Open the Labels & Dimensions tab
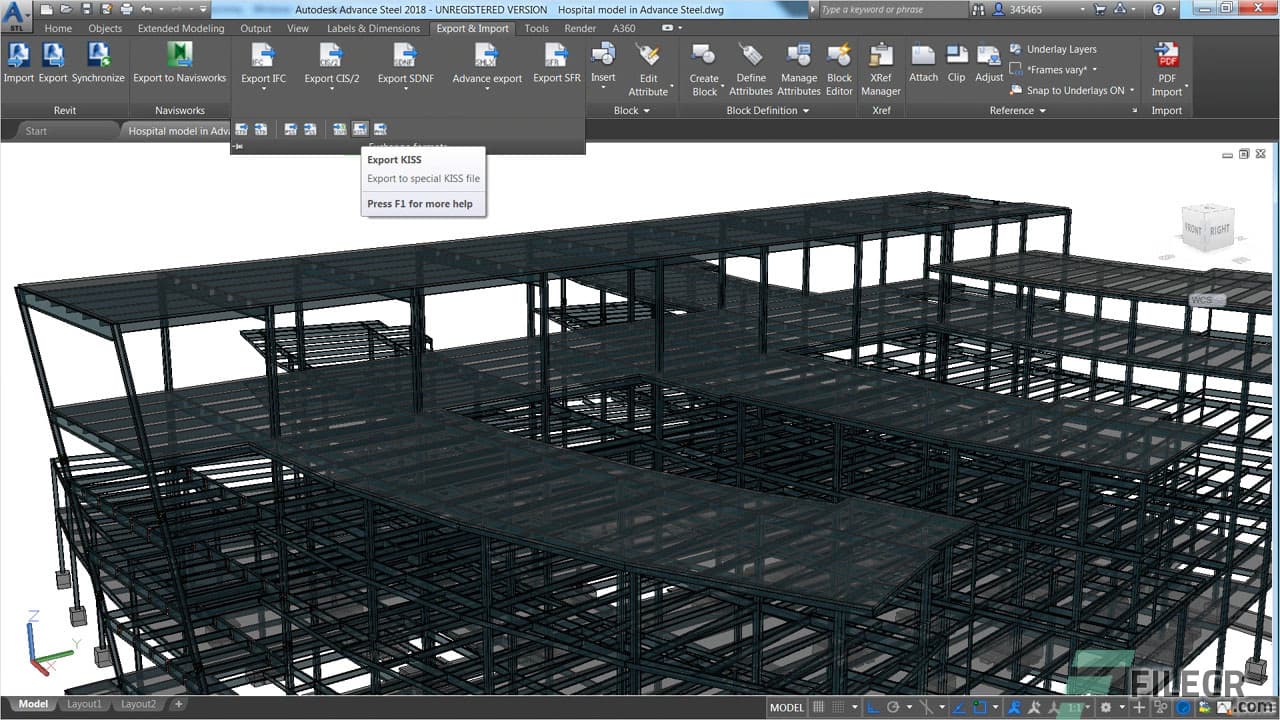This screenshot has width=1280, height=720. click(x=373, y=28)
